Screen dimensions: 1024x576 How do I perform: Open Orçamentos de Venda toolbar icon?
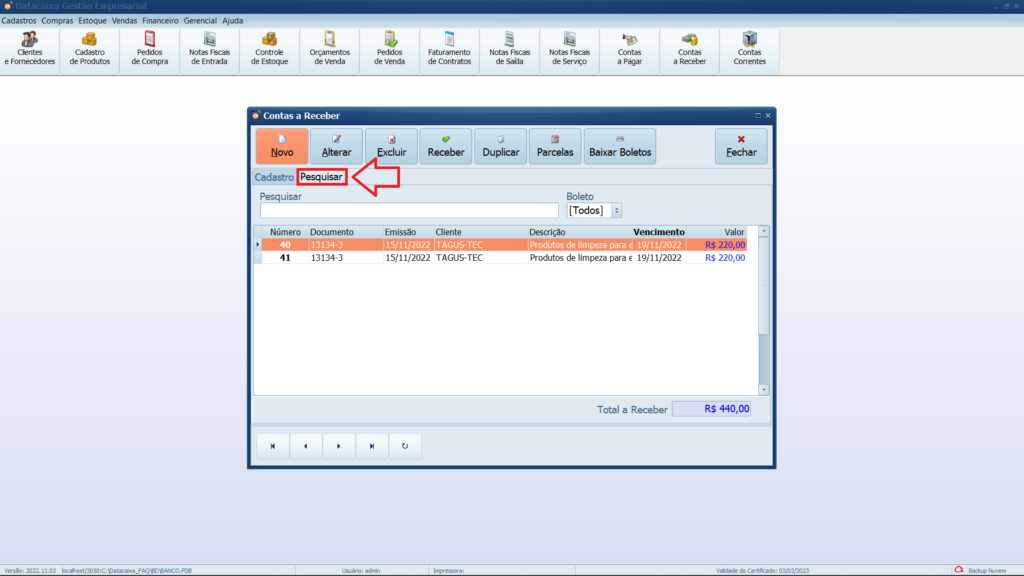coord(330,50)
